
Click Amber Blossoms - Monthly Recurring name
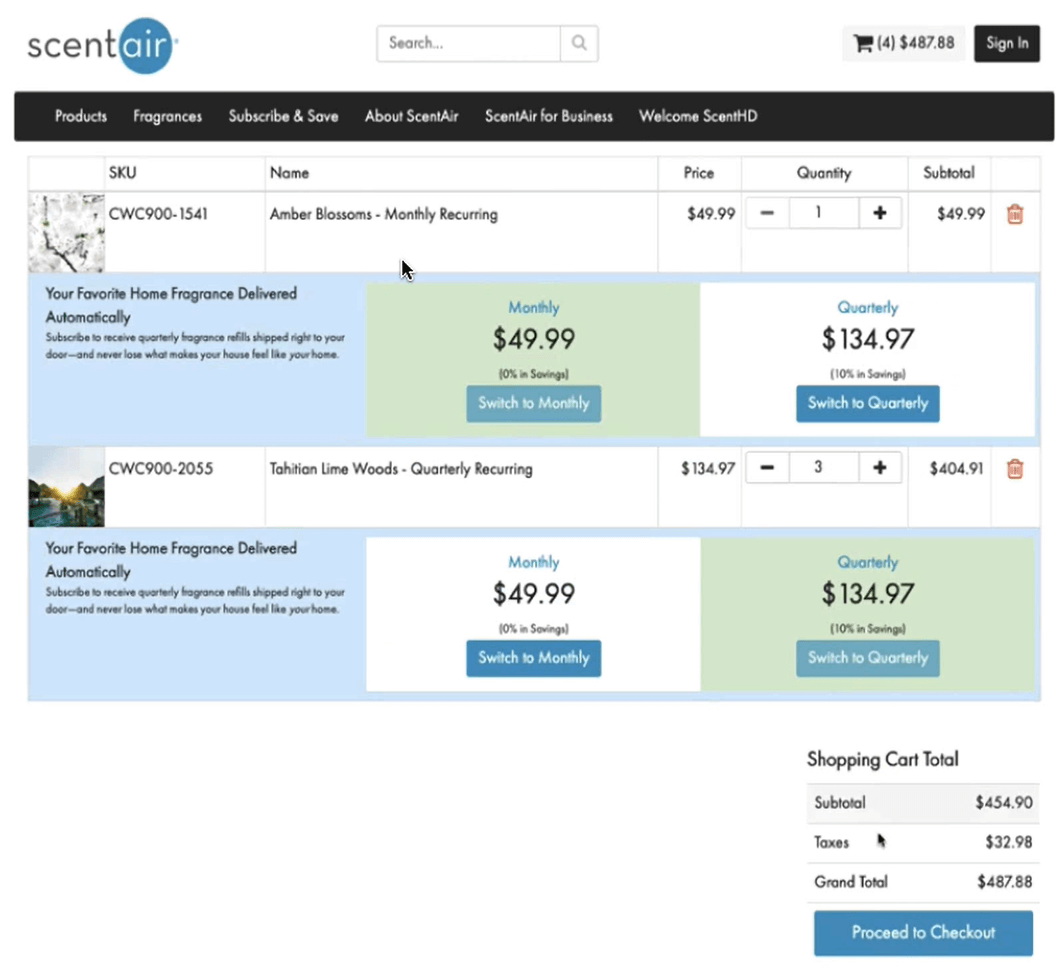click(x=384, y=215)
